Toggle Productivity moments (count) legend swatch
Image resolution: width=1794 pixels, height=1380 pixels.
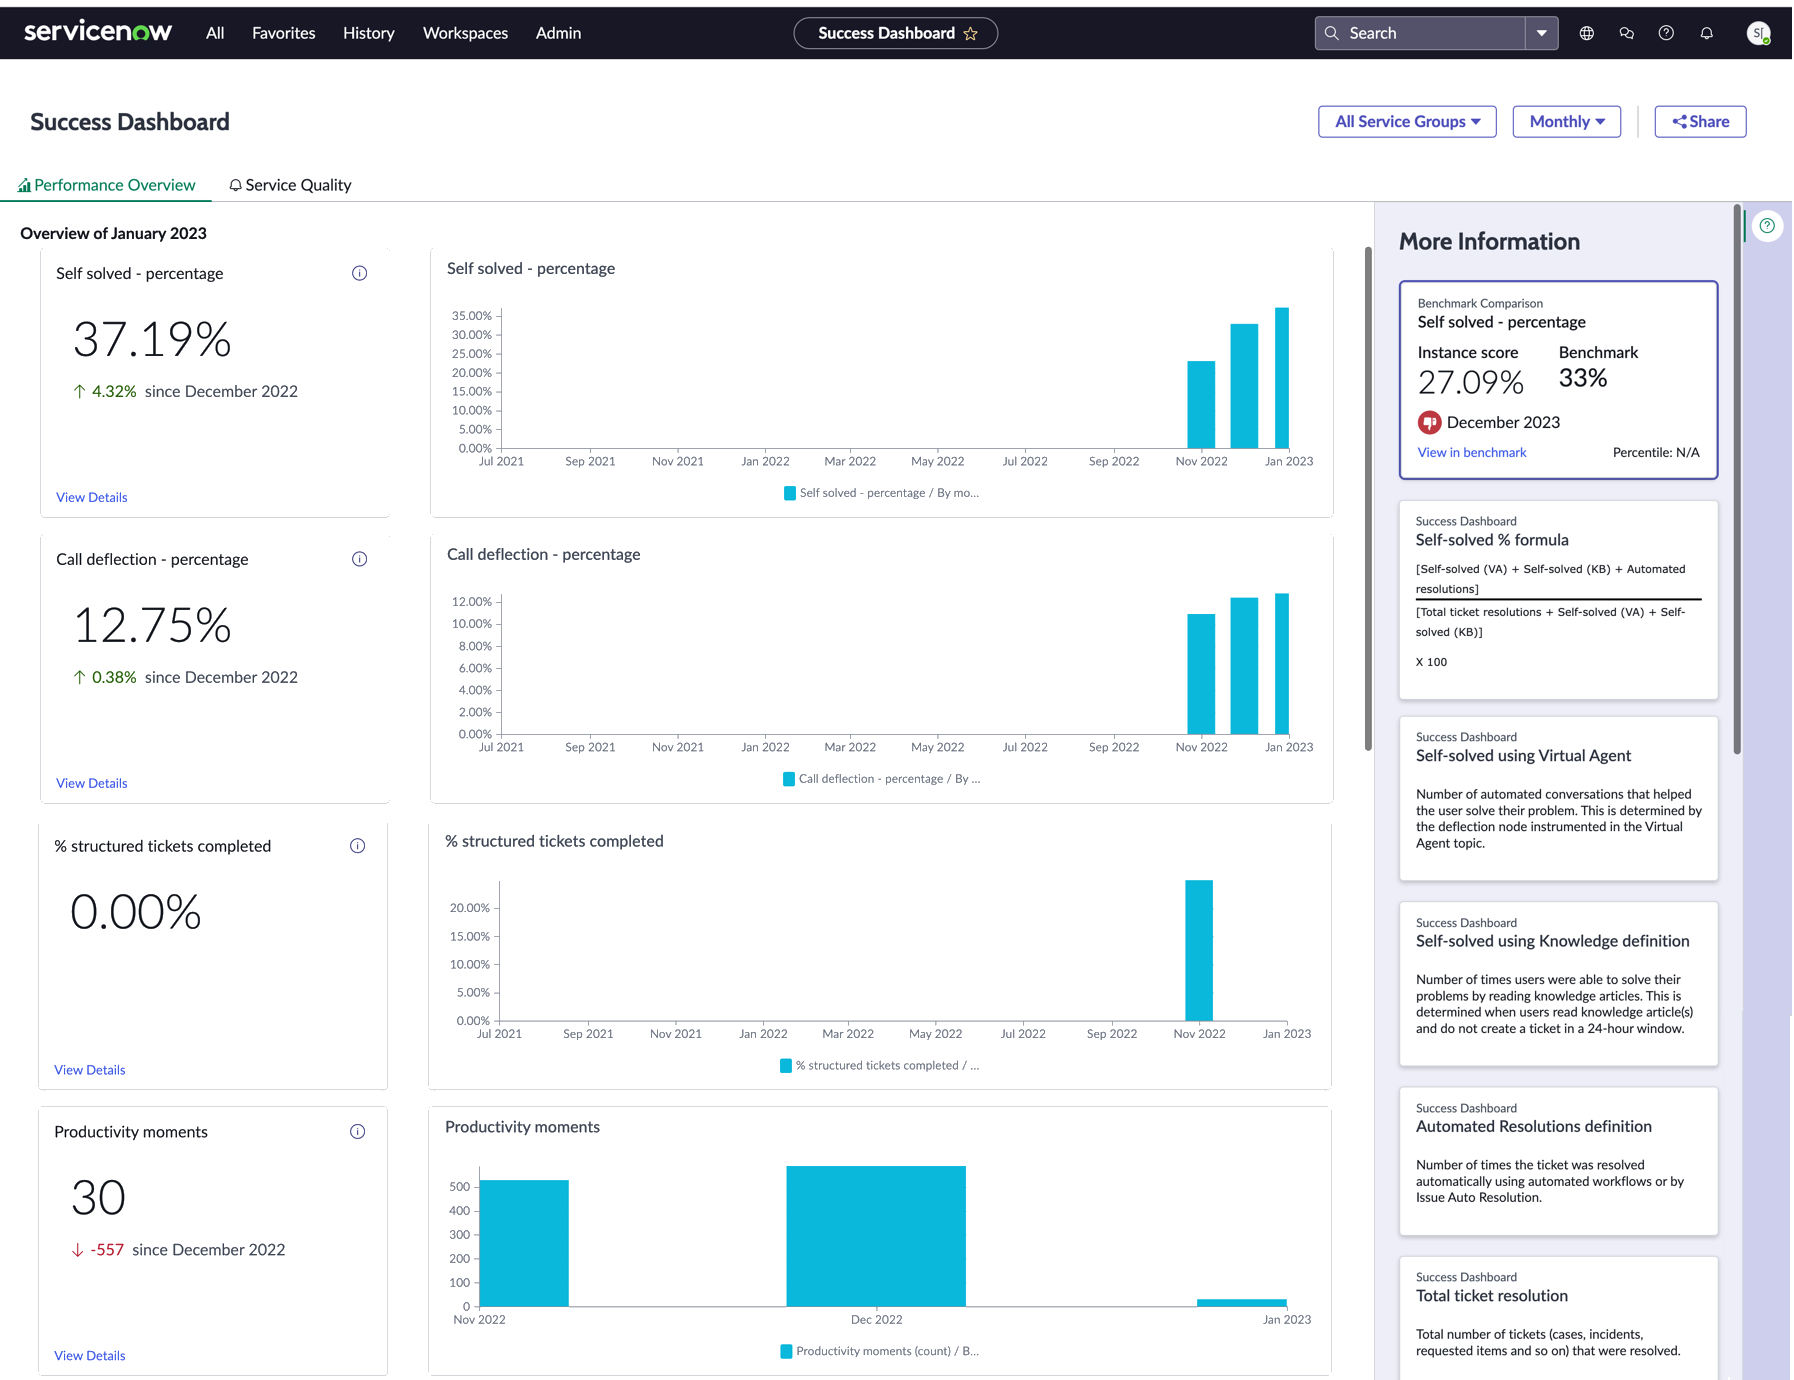point(786,1352)
